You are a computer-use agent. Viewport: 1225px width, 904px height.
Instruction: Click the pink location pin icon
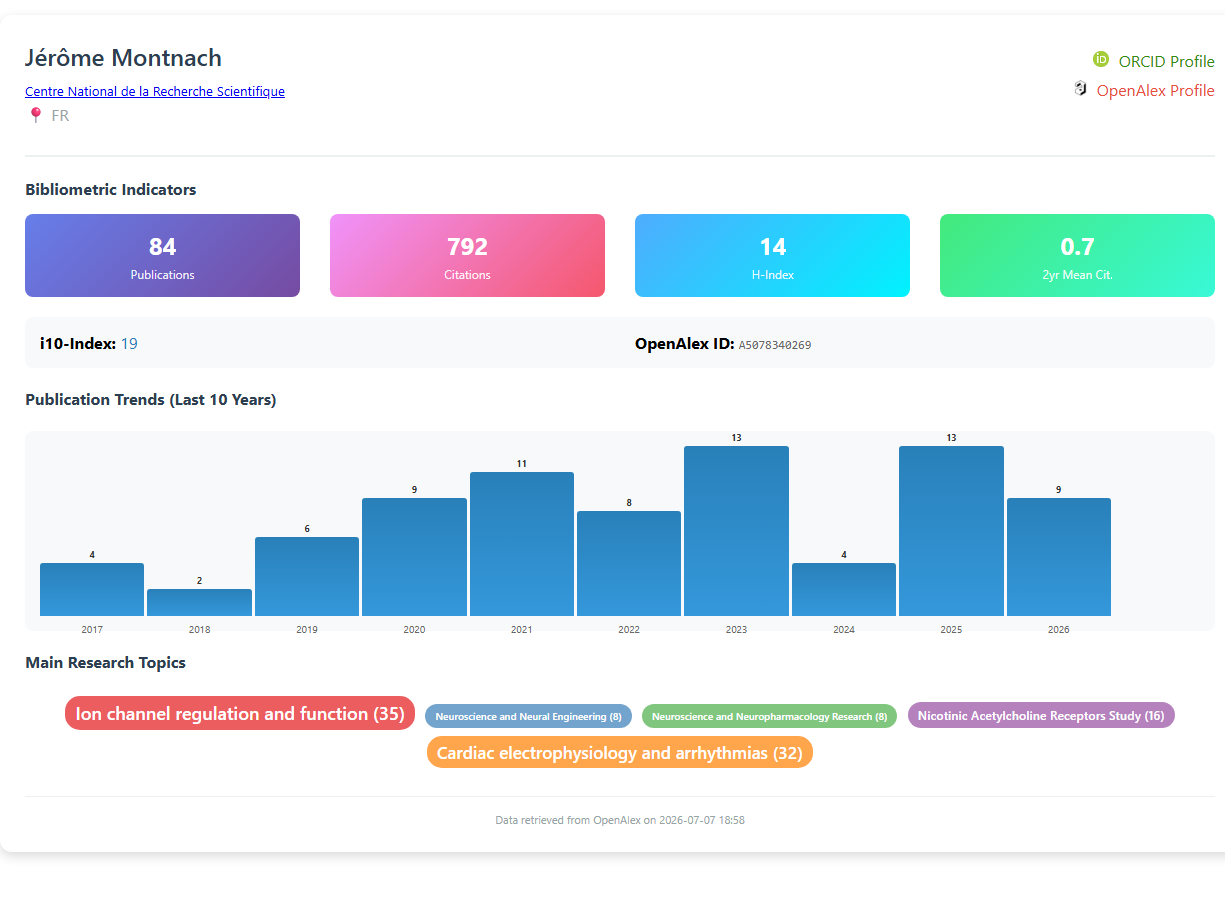pyautogui.click(x=36, y=115)
